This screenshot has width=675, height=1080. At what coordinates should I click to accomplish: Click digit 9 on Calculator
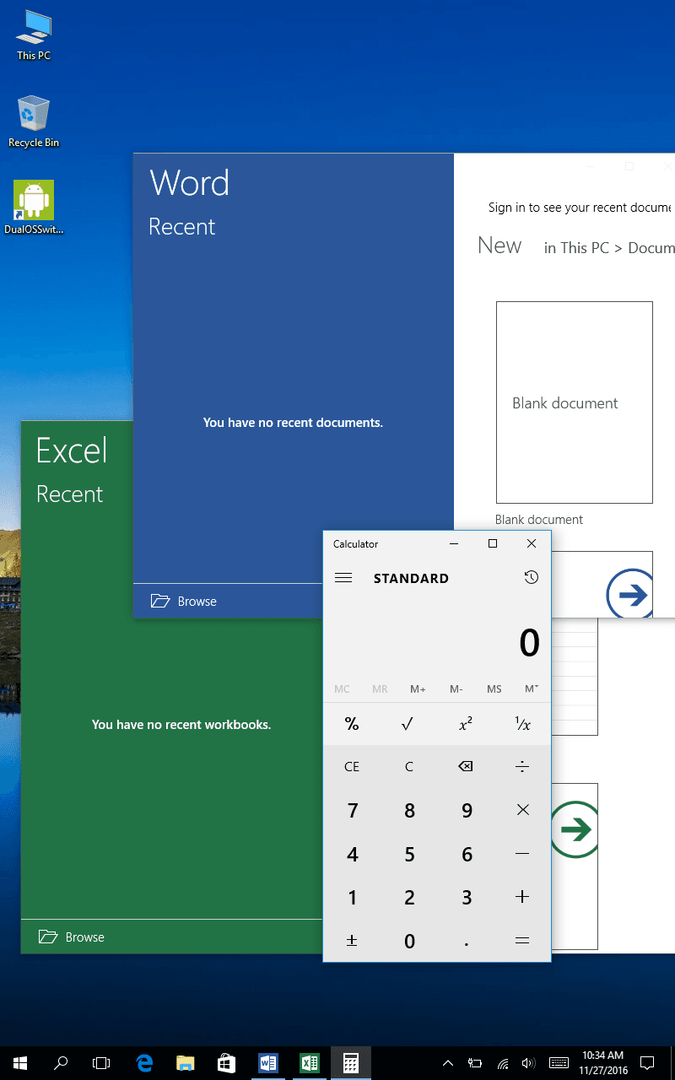[x=466, y=810]
